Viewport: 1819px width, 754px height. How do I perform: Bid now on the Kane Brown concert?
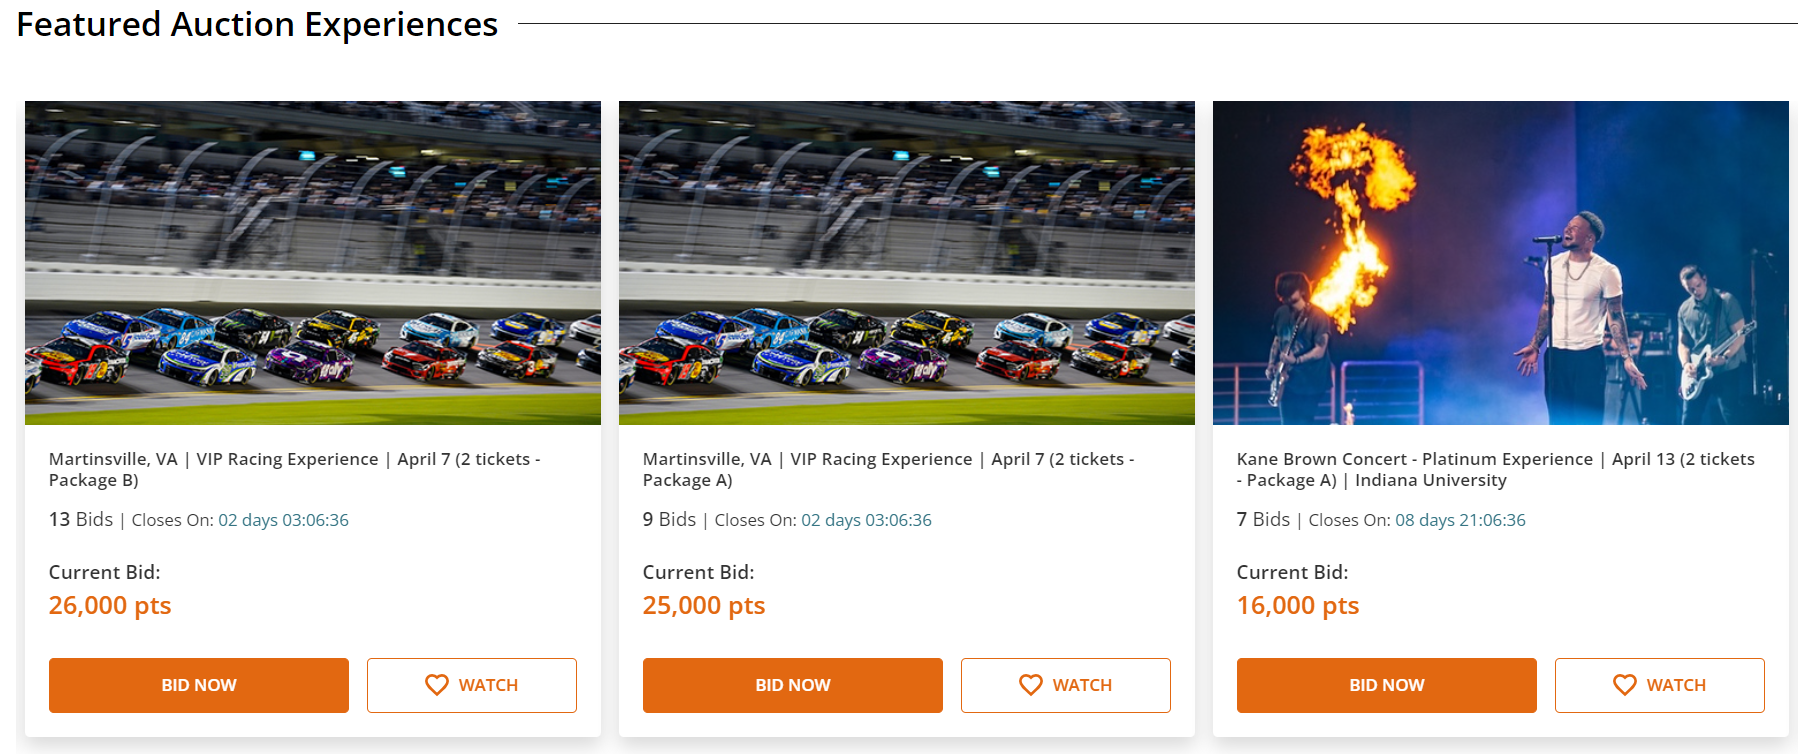coord(1386,685)
